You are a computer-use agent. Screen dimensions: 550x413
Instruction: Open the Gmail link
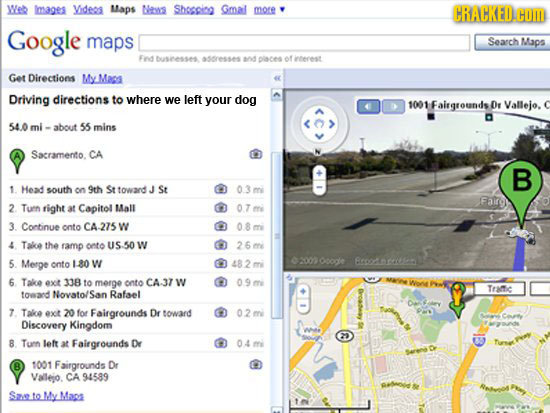click(x=234, y=9)
